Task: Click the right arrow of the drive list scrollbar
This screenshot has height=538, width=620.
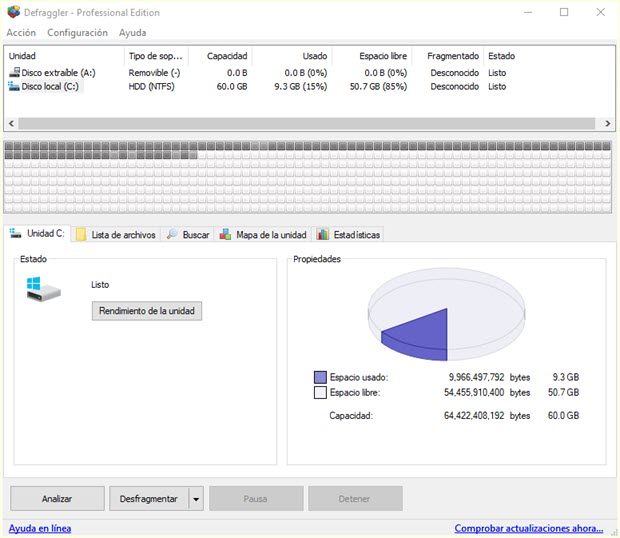Action: pos(608,123)
